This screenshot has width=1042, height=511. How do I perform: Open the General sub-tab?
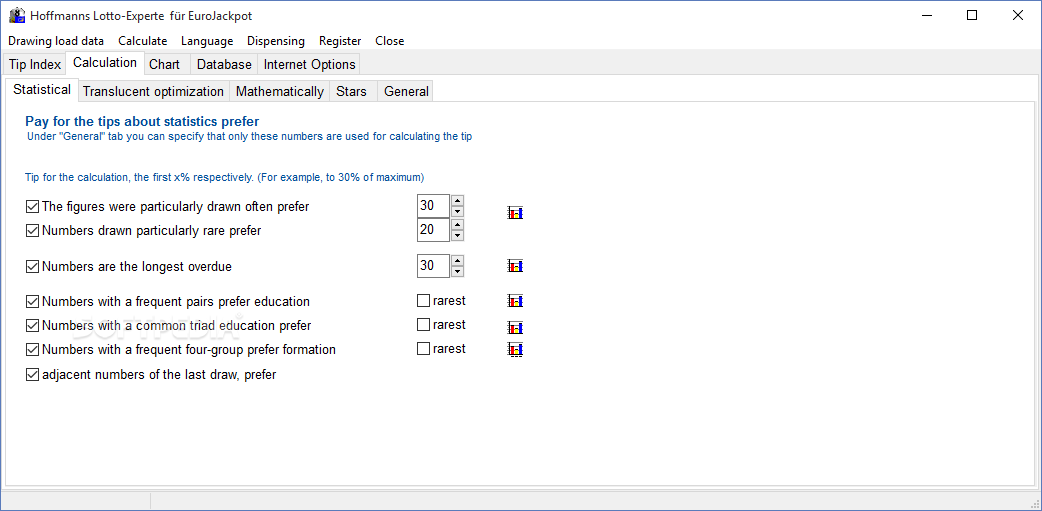(x=407, y=91)
